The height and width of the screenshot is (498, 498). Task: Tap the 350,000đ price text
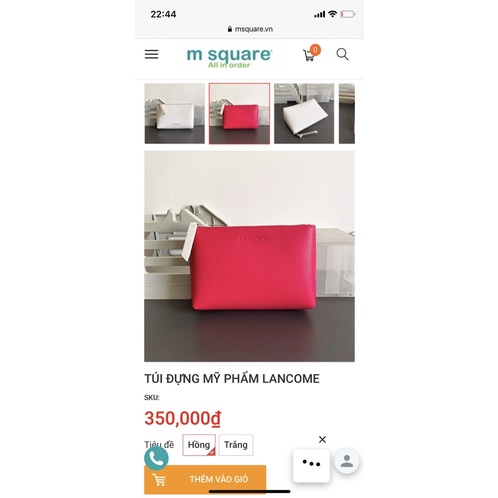pos(183,418)
